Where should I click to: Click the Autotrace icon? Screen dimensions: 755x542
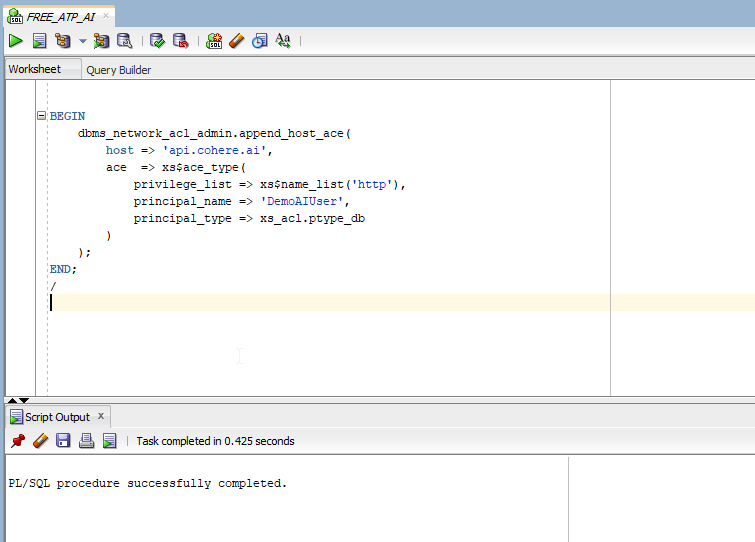tap(101, 41)
